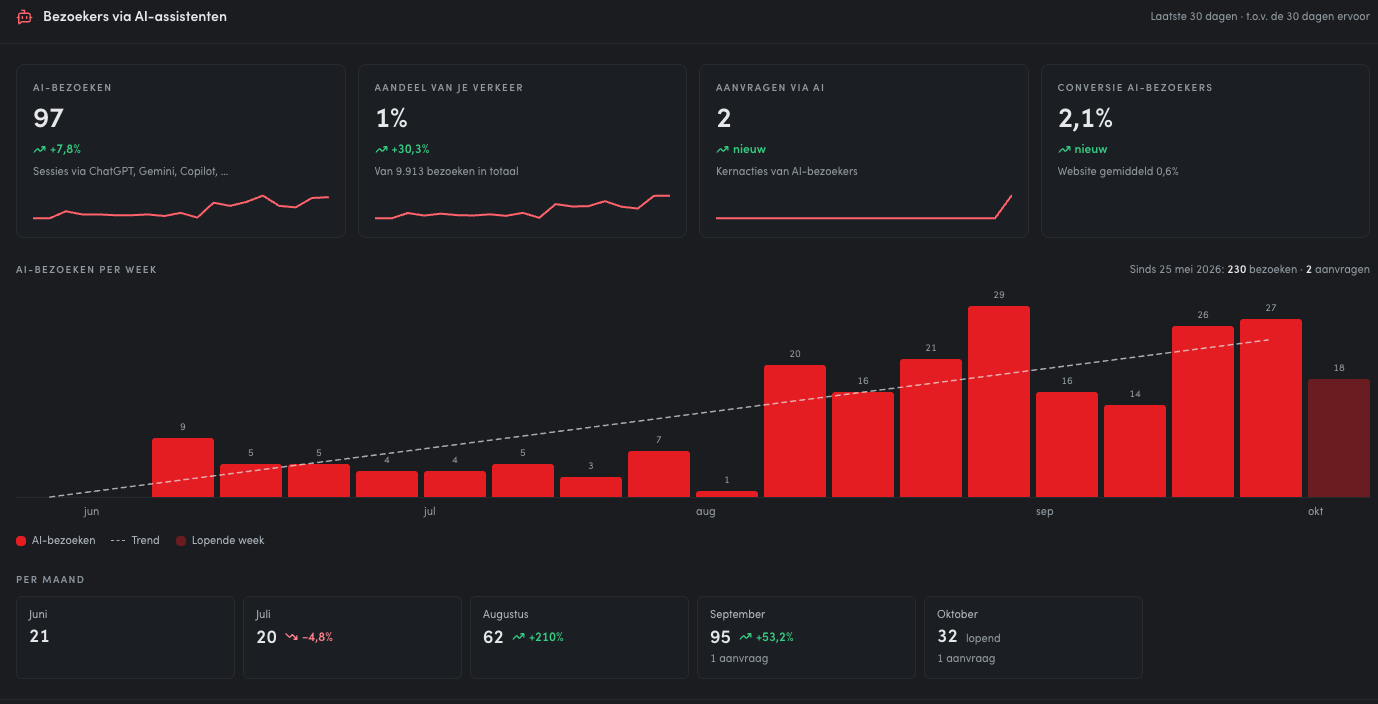
Task: Click 'Van 9.913 bezoeken in totaal' text
Action: [x=446, y=171]
